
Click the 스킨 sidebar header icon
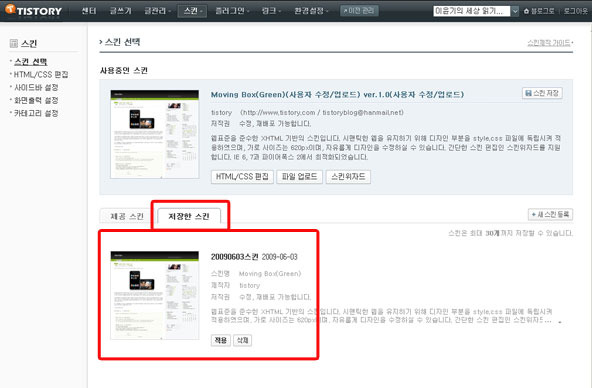14,43
